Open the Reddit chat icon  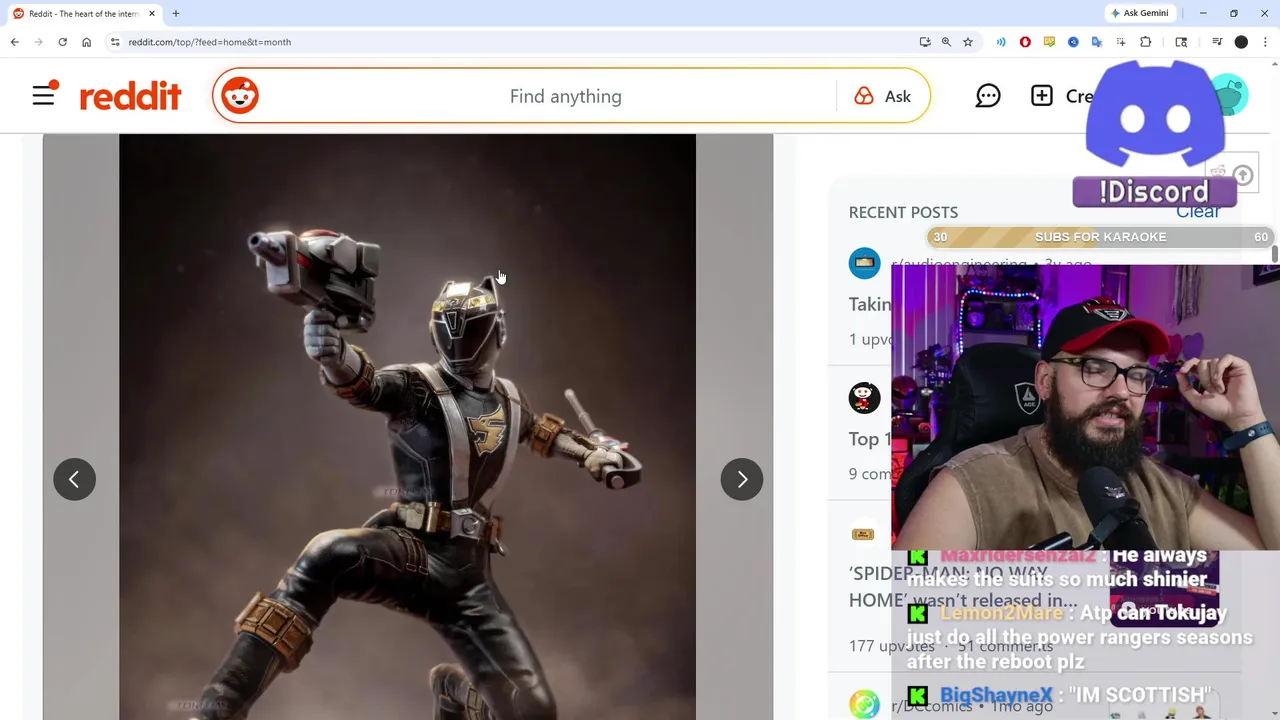click(x=988, y=96)
